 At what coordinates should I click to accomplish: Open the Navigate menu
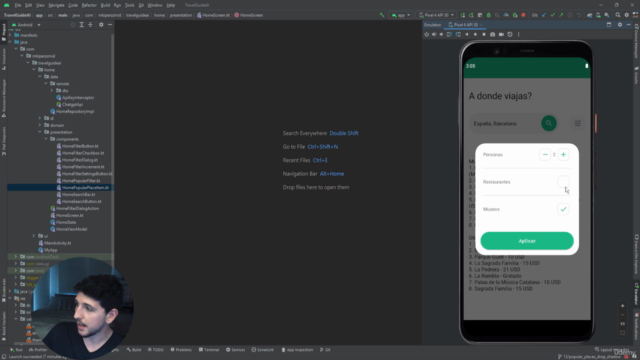point(56,5)
